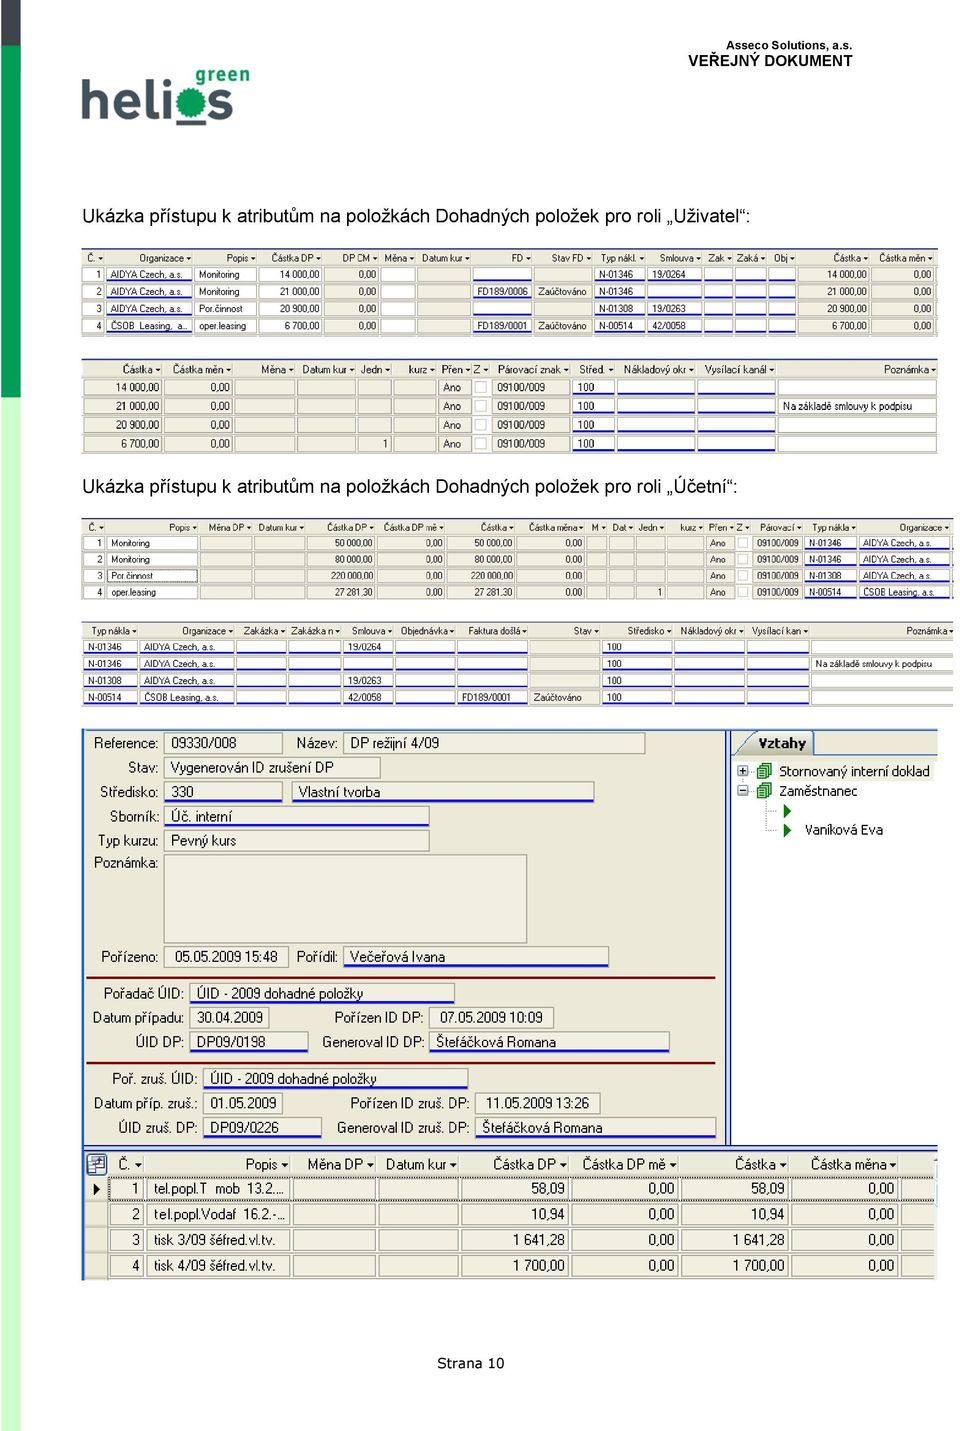
Task: Click the Typ kurzu field Pevný kurs
Action: [x=296, y=840]
